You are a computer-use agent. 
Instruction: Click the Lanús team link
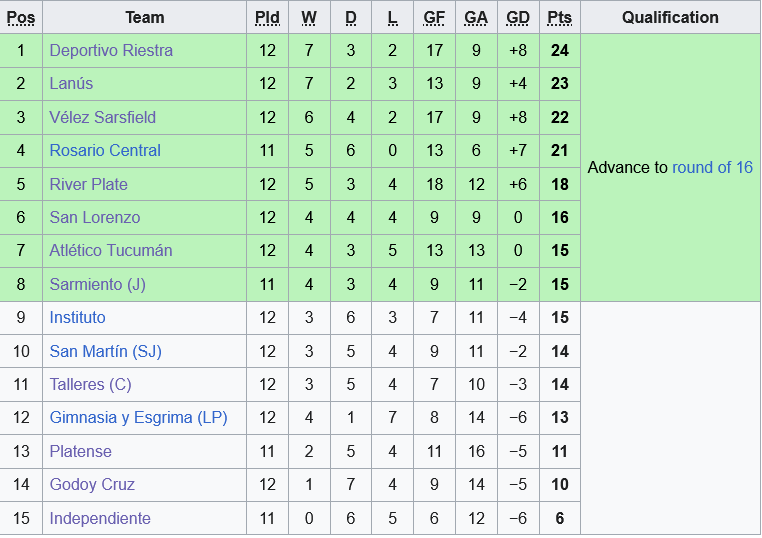[x=71, y=84]
